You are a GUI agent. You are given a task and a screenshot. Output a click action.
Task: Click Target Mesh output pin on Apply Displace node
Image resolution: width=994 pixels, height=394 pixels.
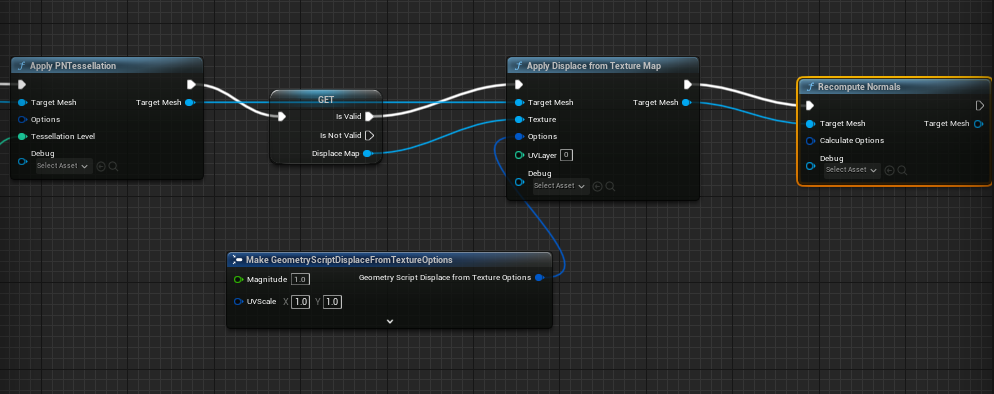click(686, 103)
